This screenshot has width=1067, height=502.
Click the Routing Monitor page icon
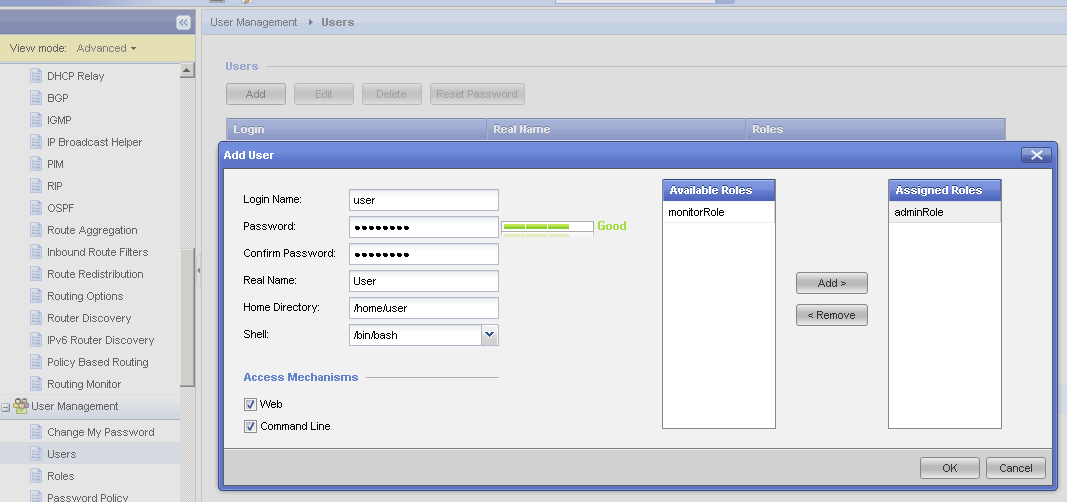coord(36,384)
